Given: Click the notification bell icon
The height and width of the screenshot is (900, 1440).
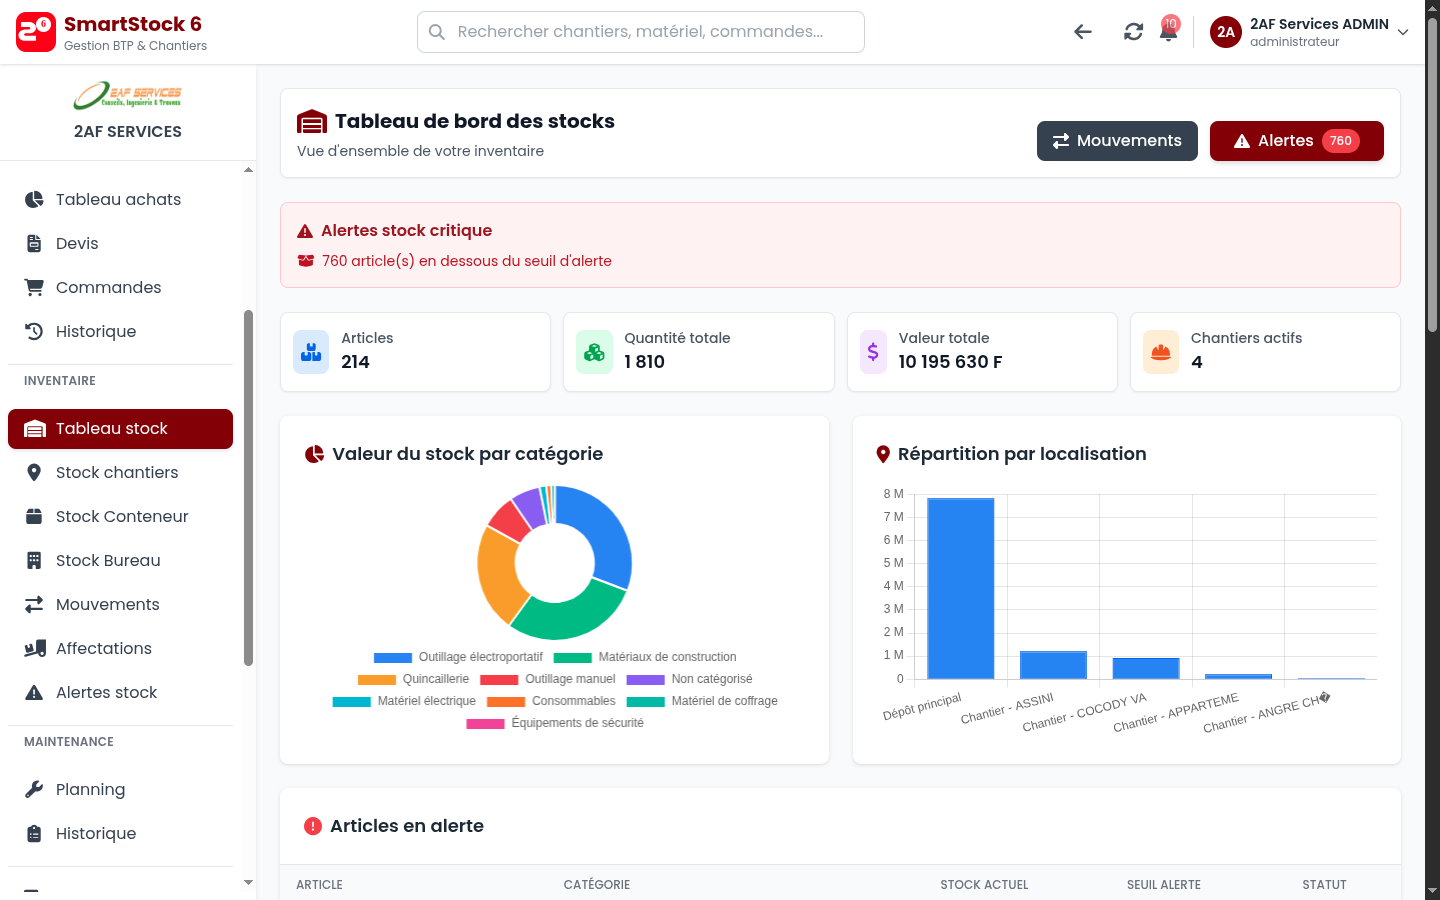Looking at the screenshot, I should (1167, 32).
